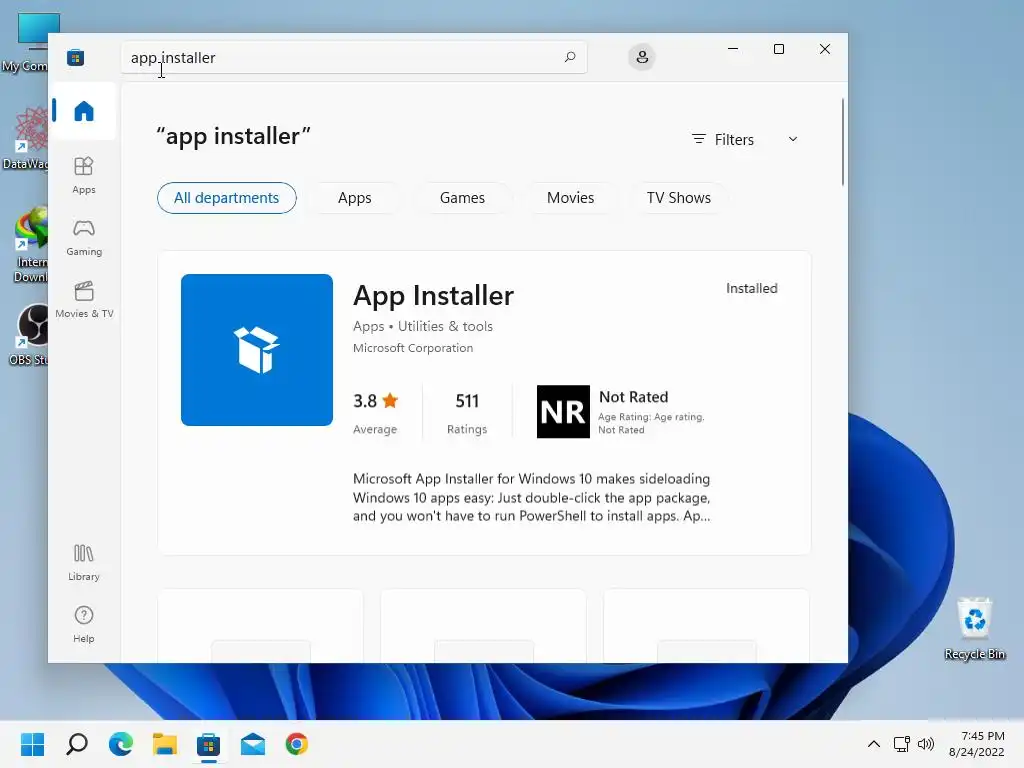This screenshot has height=768, width=1024.
Task: Click the search magnifier in search box
Action: 569,57
